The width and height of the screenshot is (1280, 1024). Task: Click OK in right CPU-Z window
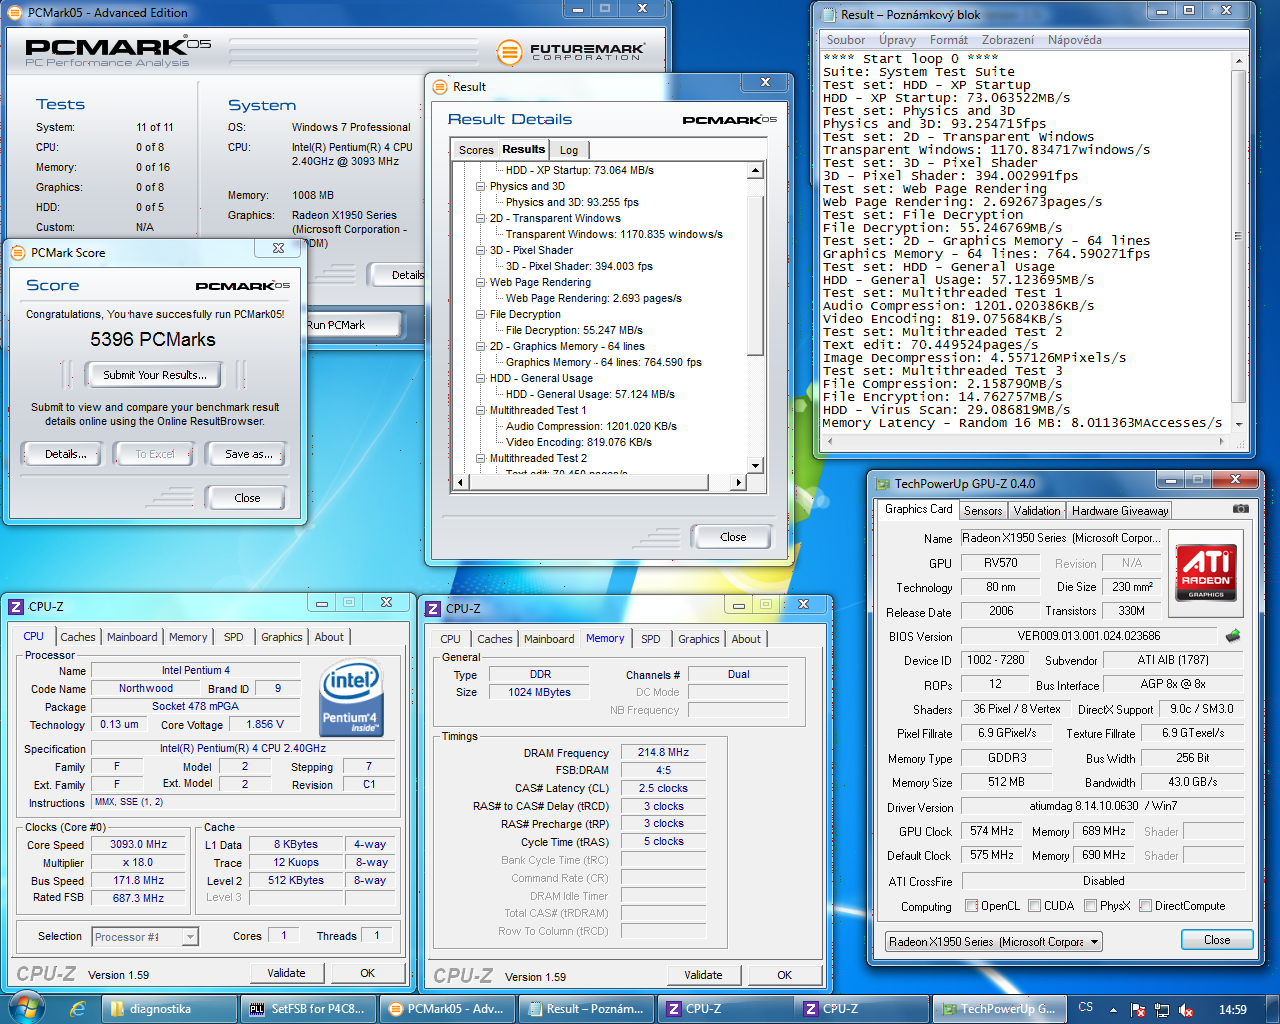[784, 975]
